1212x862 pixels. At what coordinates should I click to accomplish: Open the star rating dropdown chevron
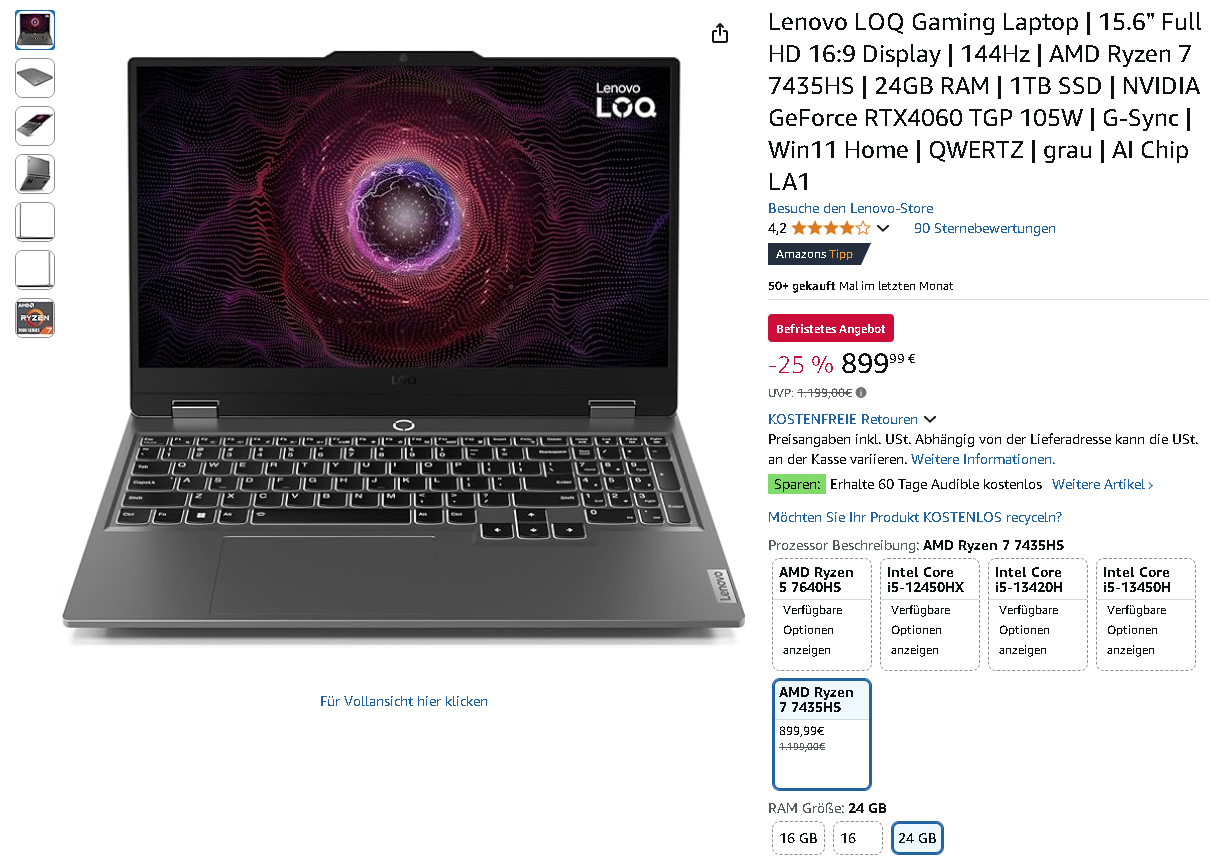click(x=883, y=229)
